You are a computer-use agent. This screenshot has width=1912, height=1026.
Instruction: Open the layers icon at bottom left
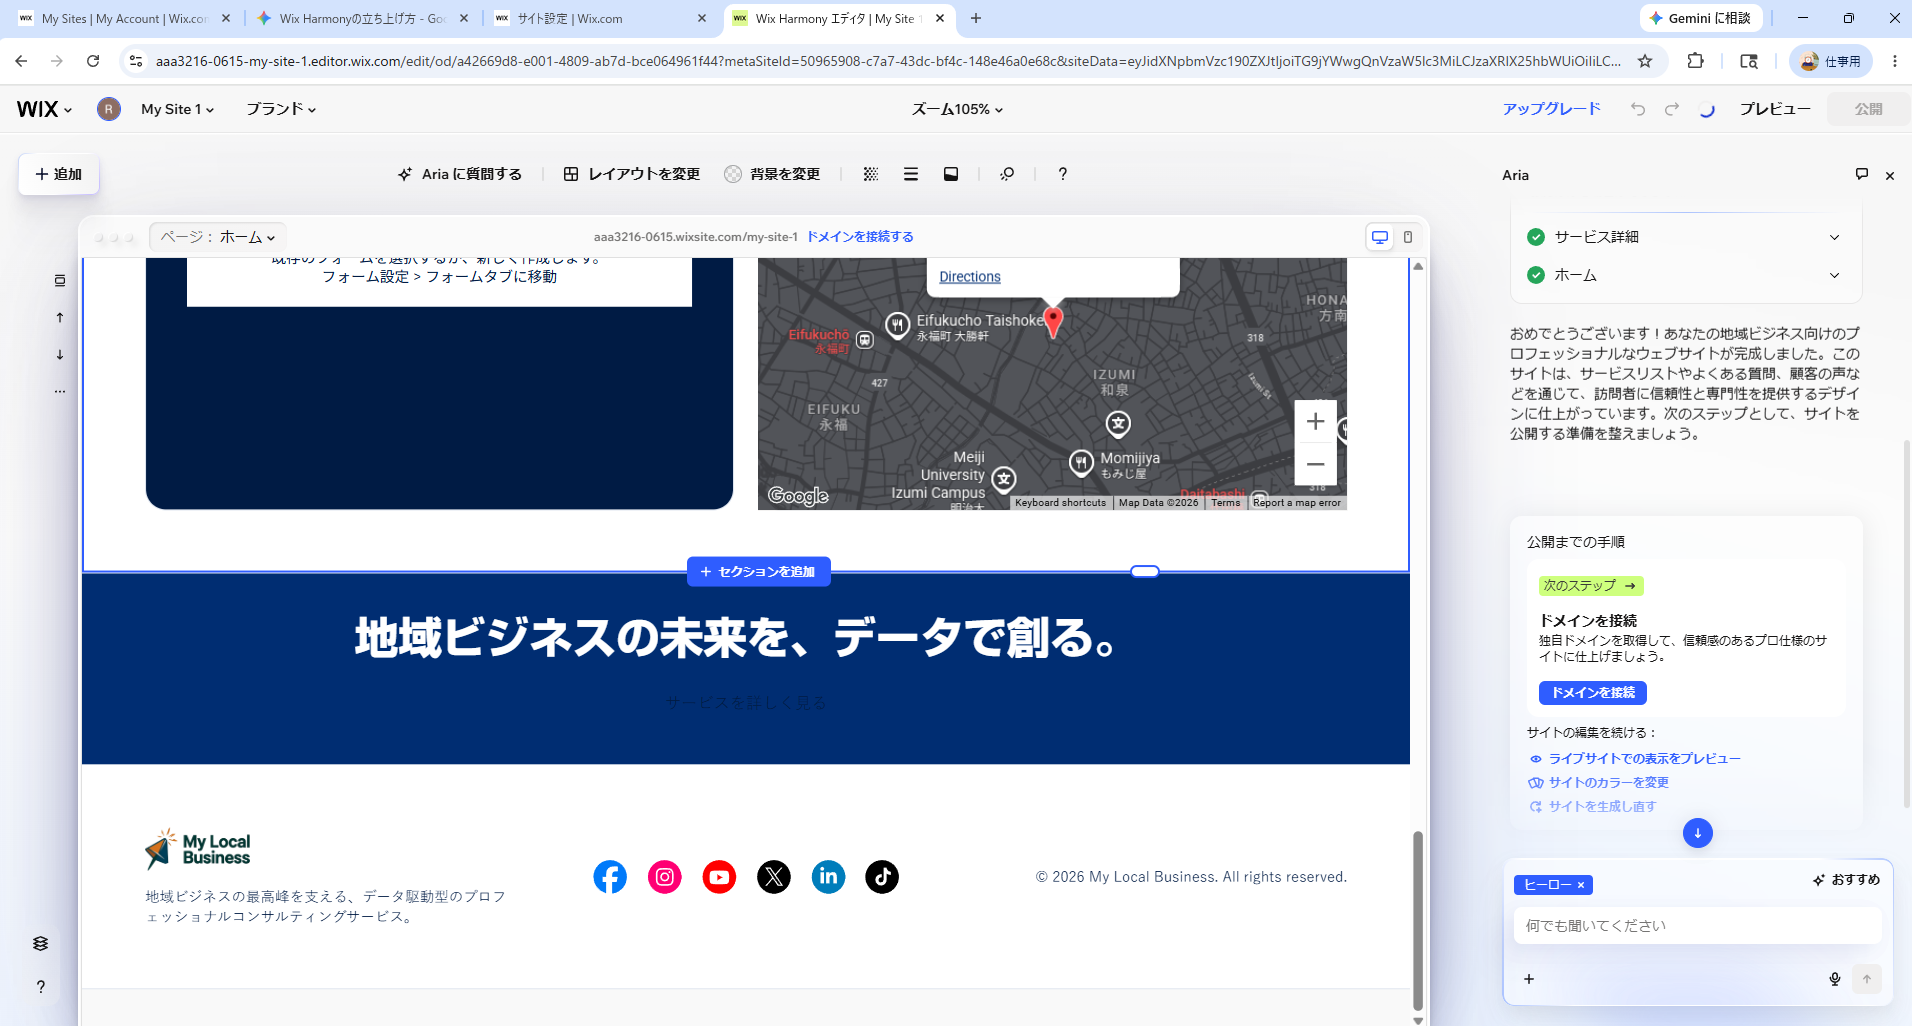pyautogui.click(x=40, y=943)
